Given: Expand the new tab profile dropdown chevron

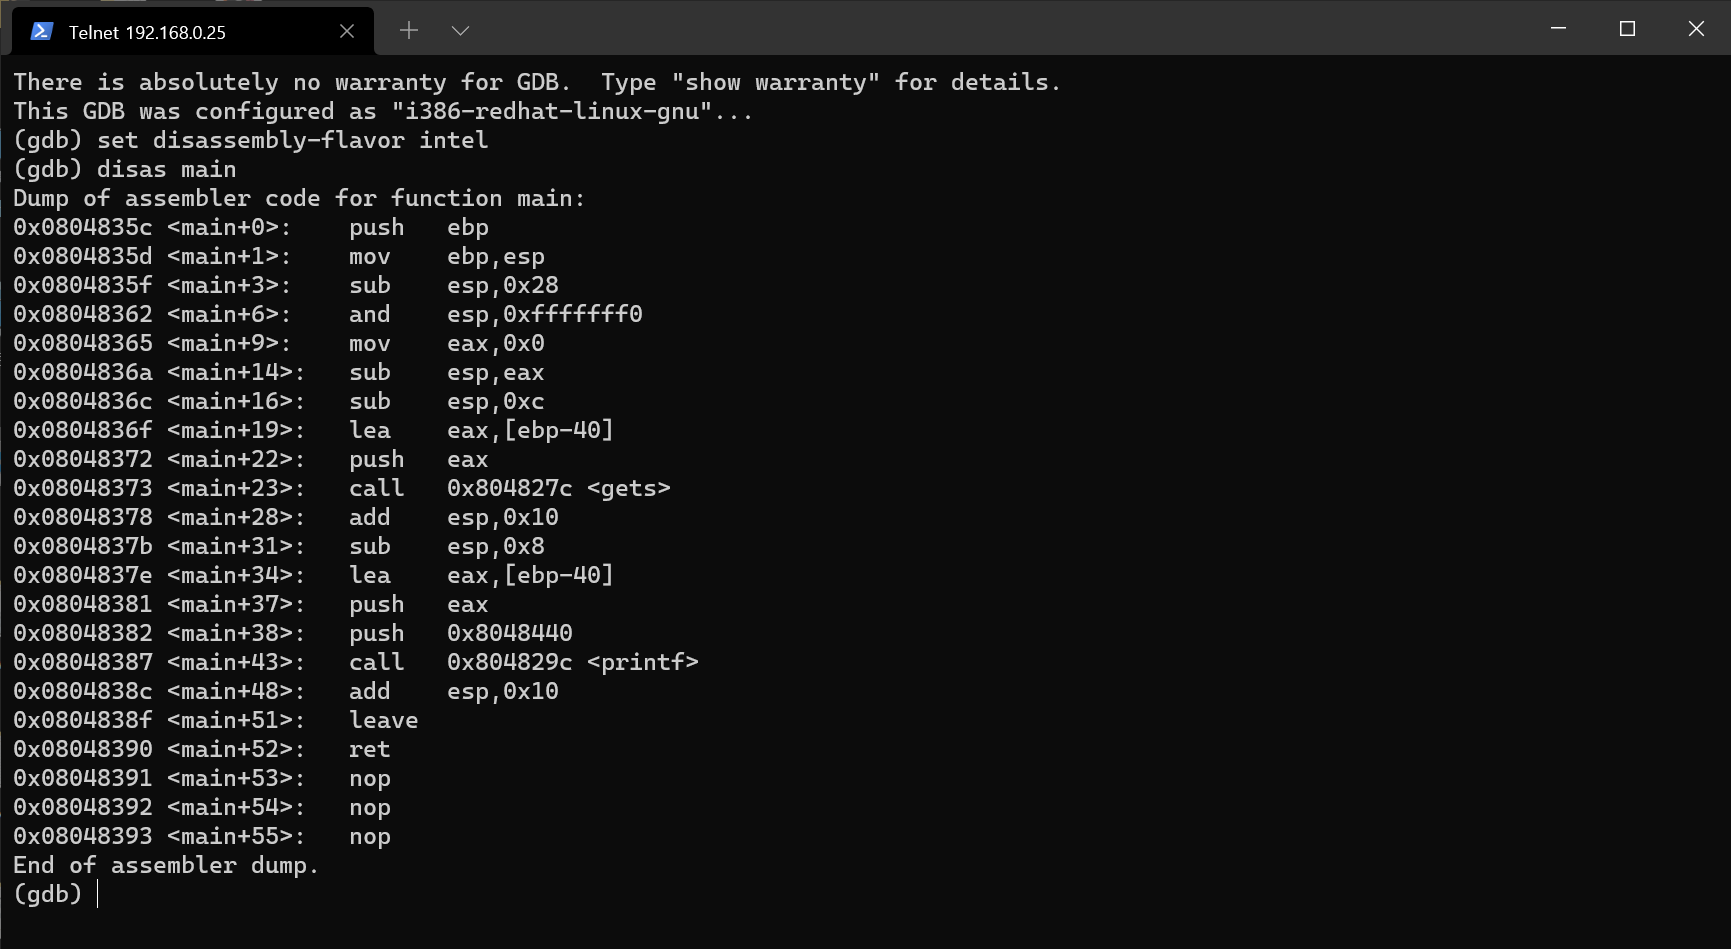Looking at the screenshot, I should pos(460,30).
